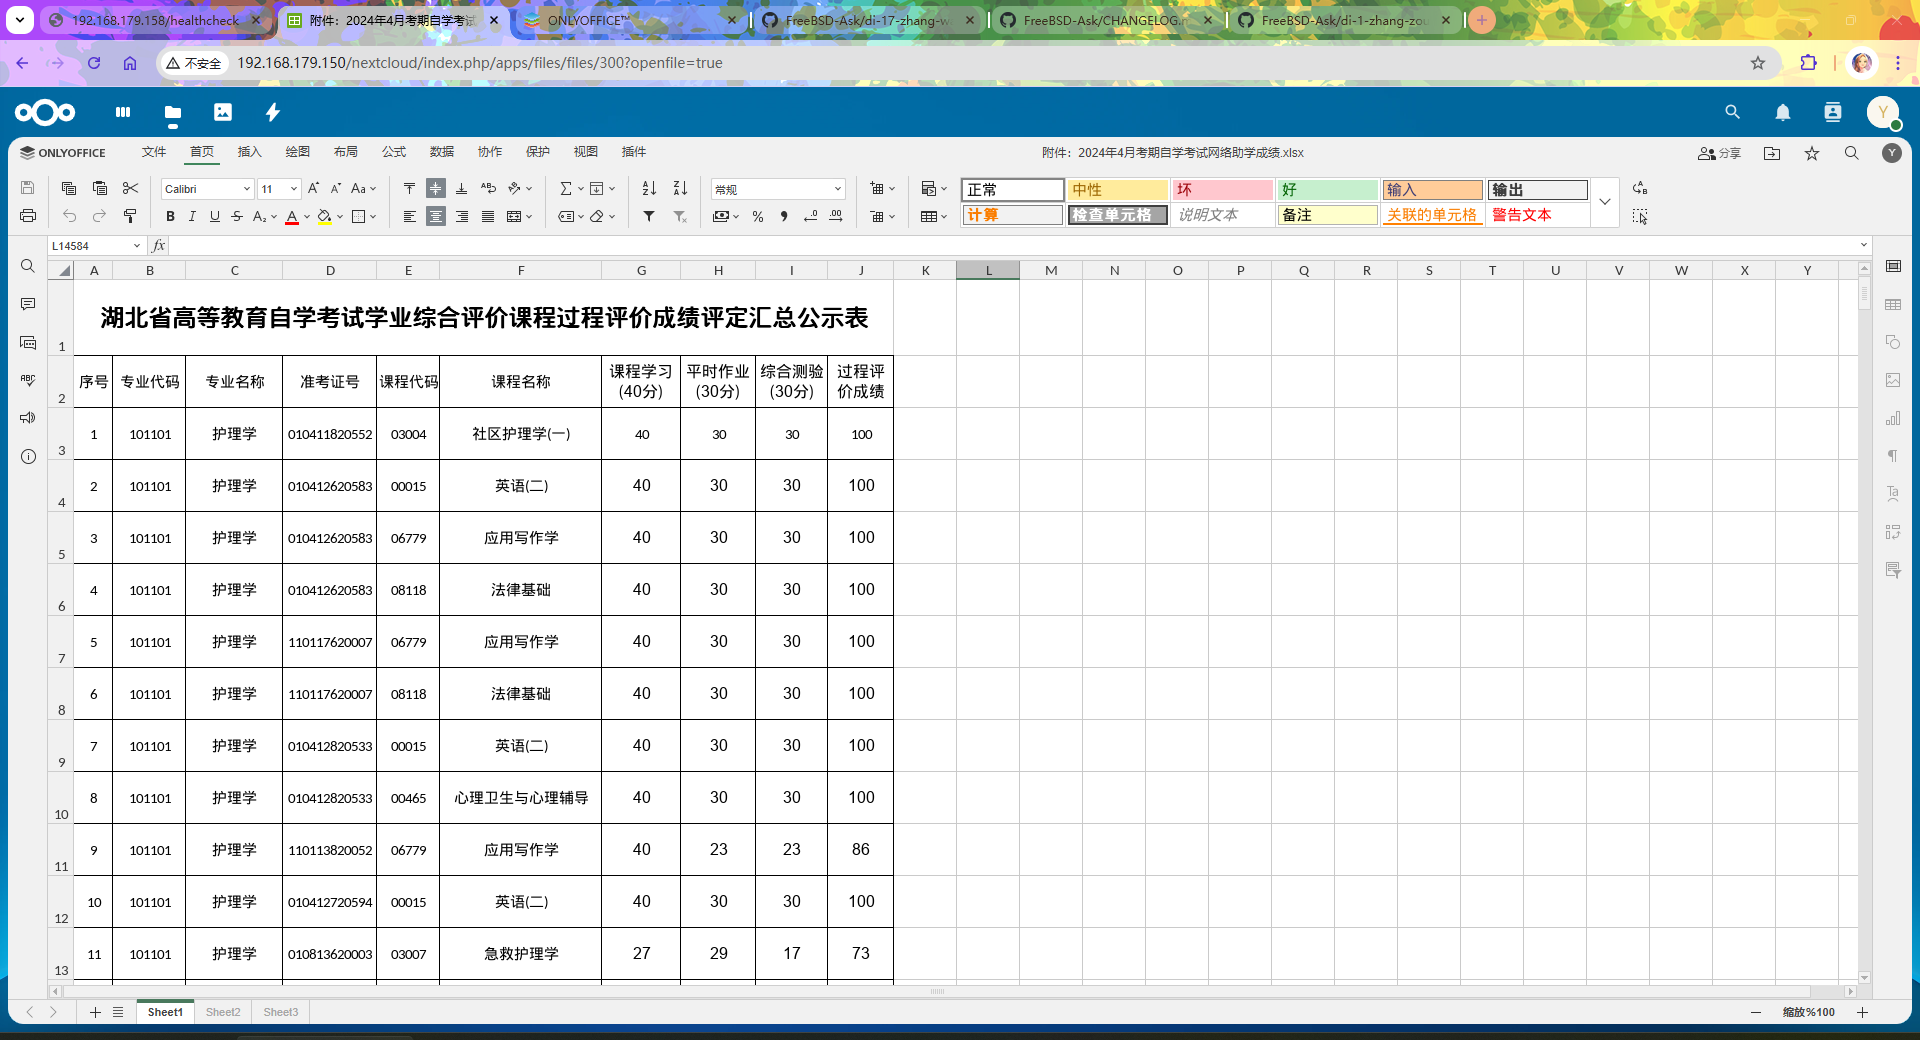Click the formula bar input field
The height and width of the screenshot is (1040, 1920).
[x=1010, y=246]
